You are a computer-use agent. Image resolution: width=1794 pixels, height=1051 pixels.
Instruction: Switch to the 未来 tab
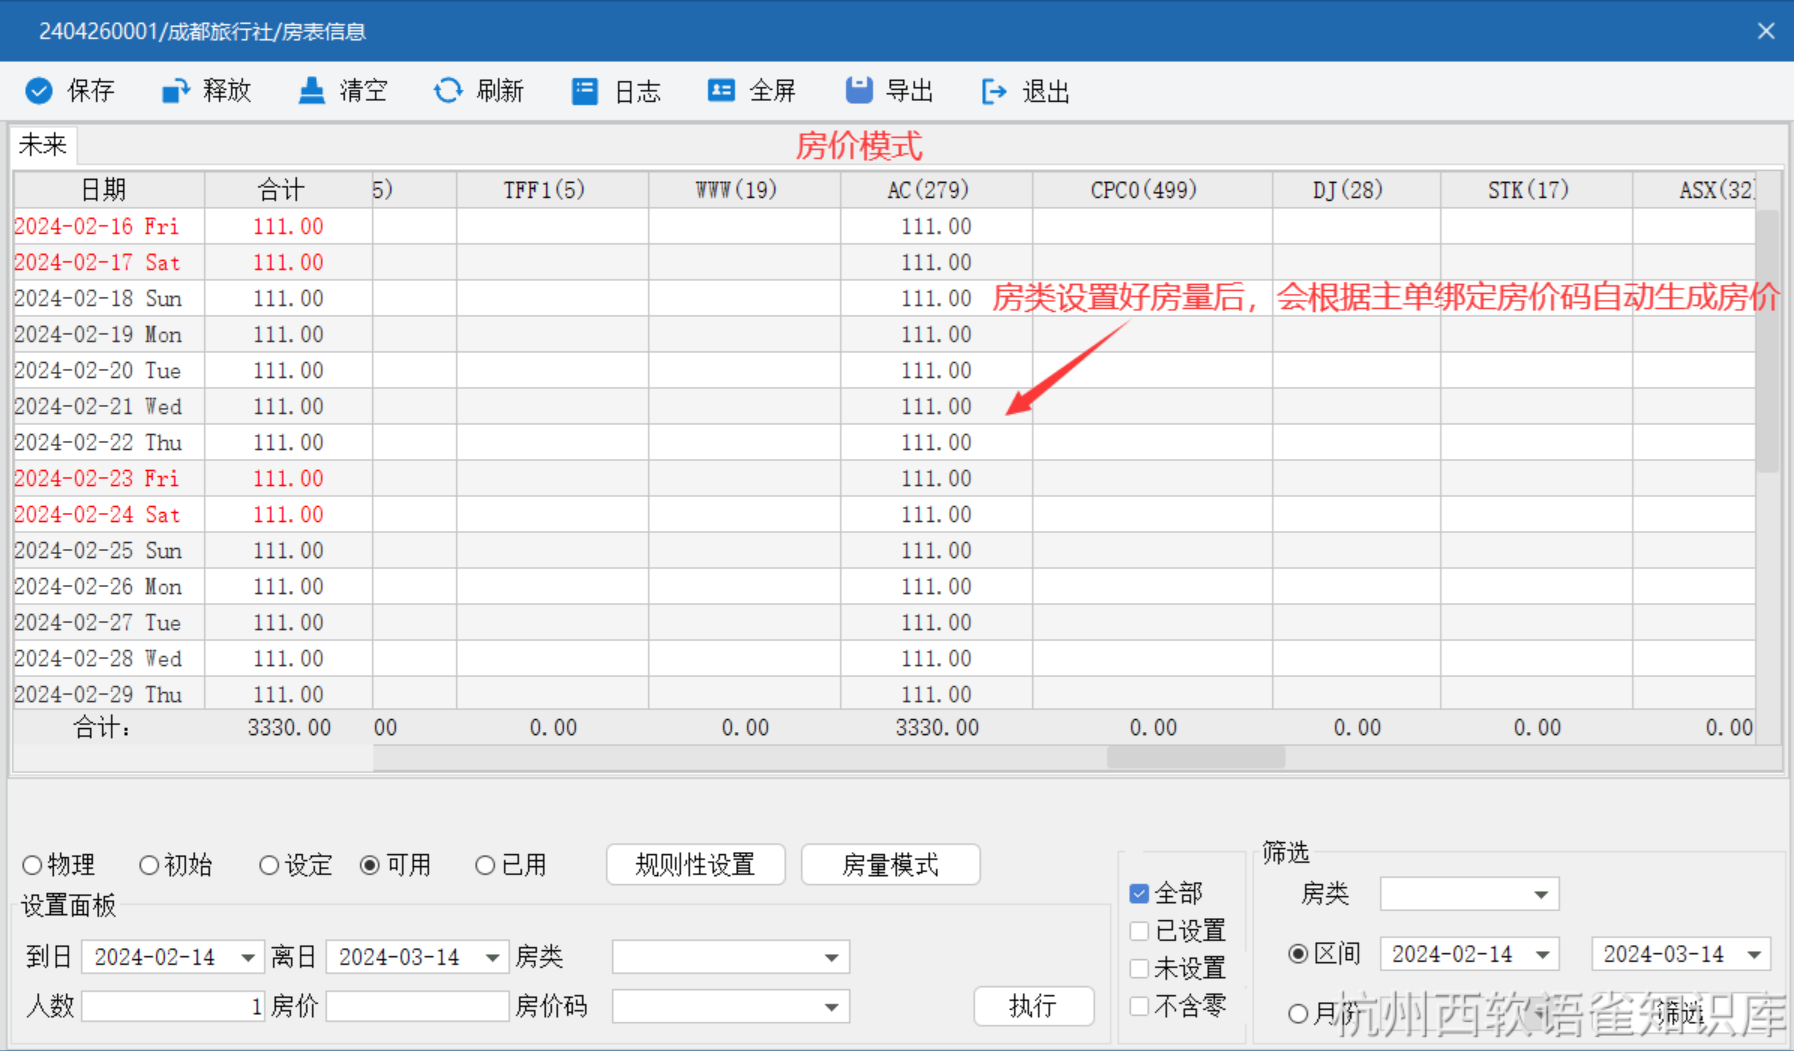pos(43,145)
